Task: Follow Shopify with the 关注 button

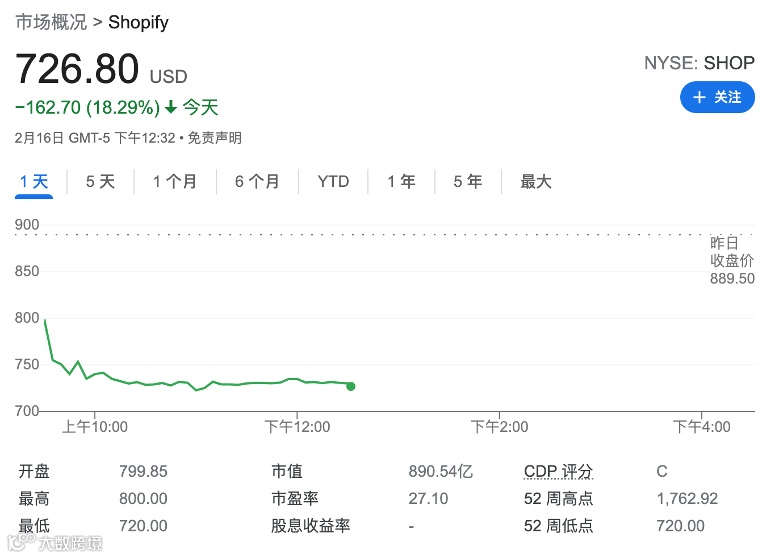Action: [717, 97]
